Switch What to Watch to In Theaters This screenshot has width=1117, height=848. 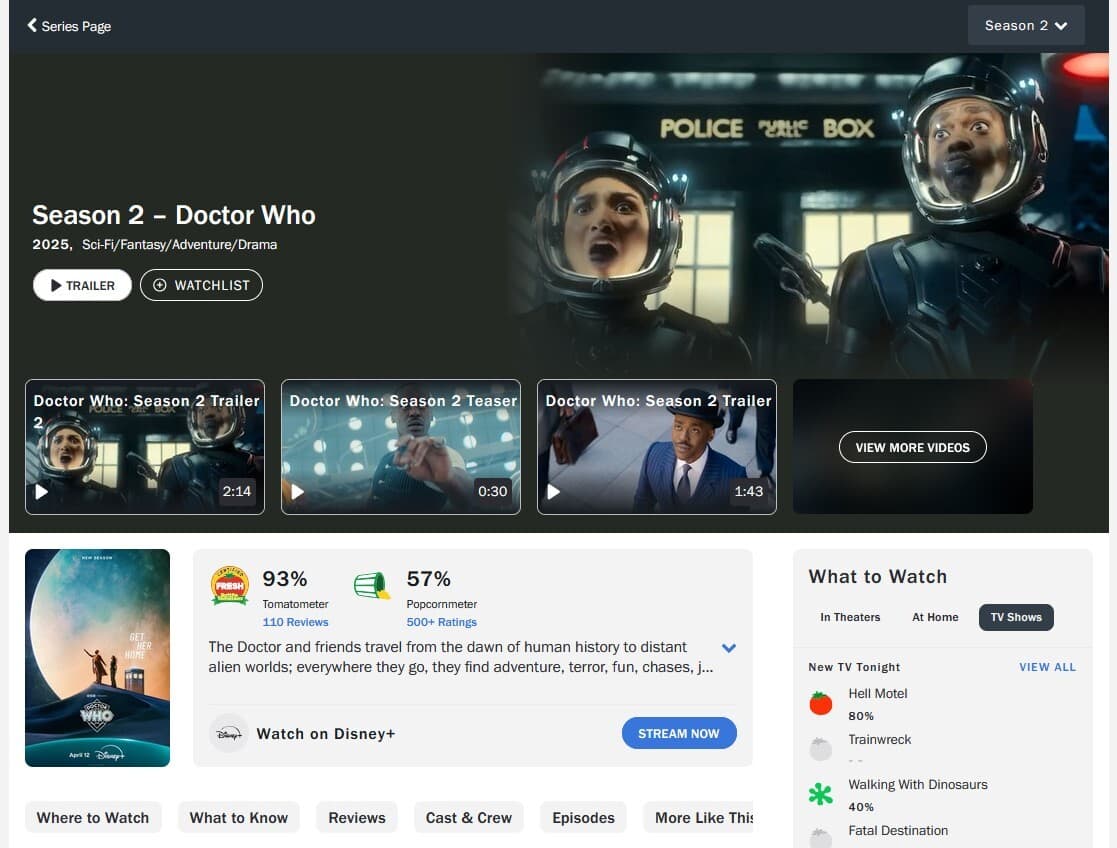click(850, 617)
